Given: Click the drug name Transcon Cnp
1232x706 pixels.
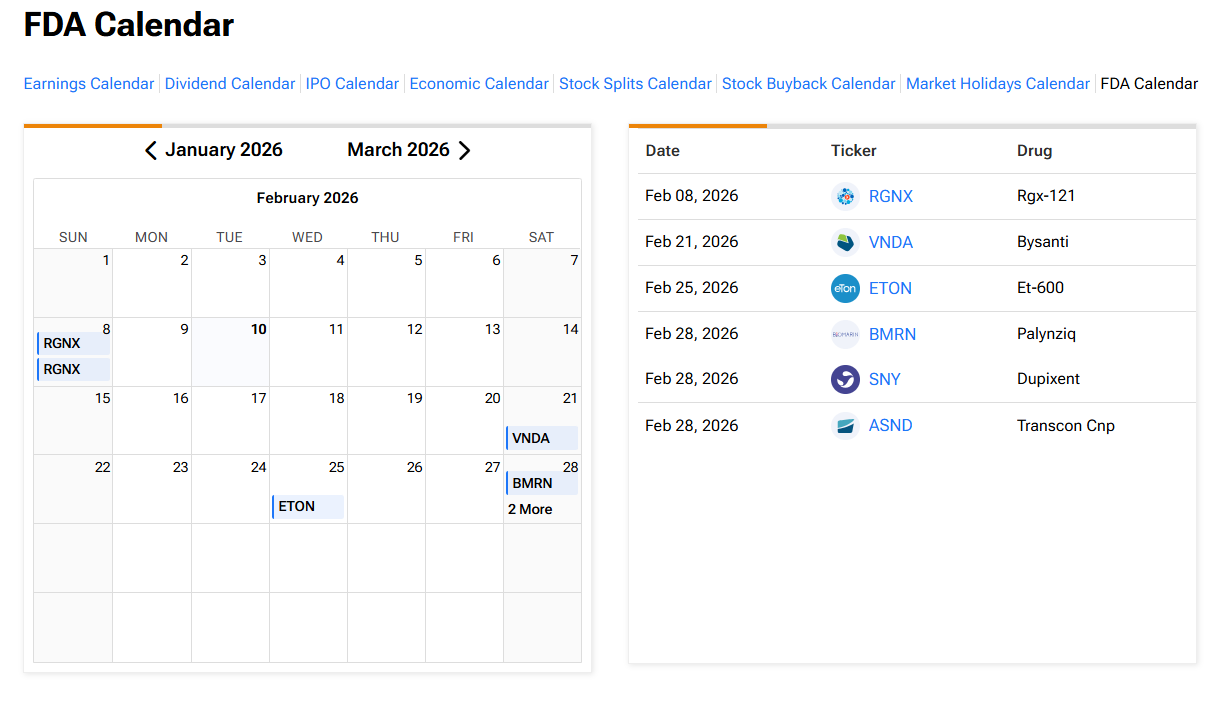Looking at the screenshot, I should [1066, 425].
